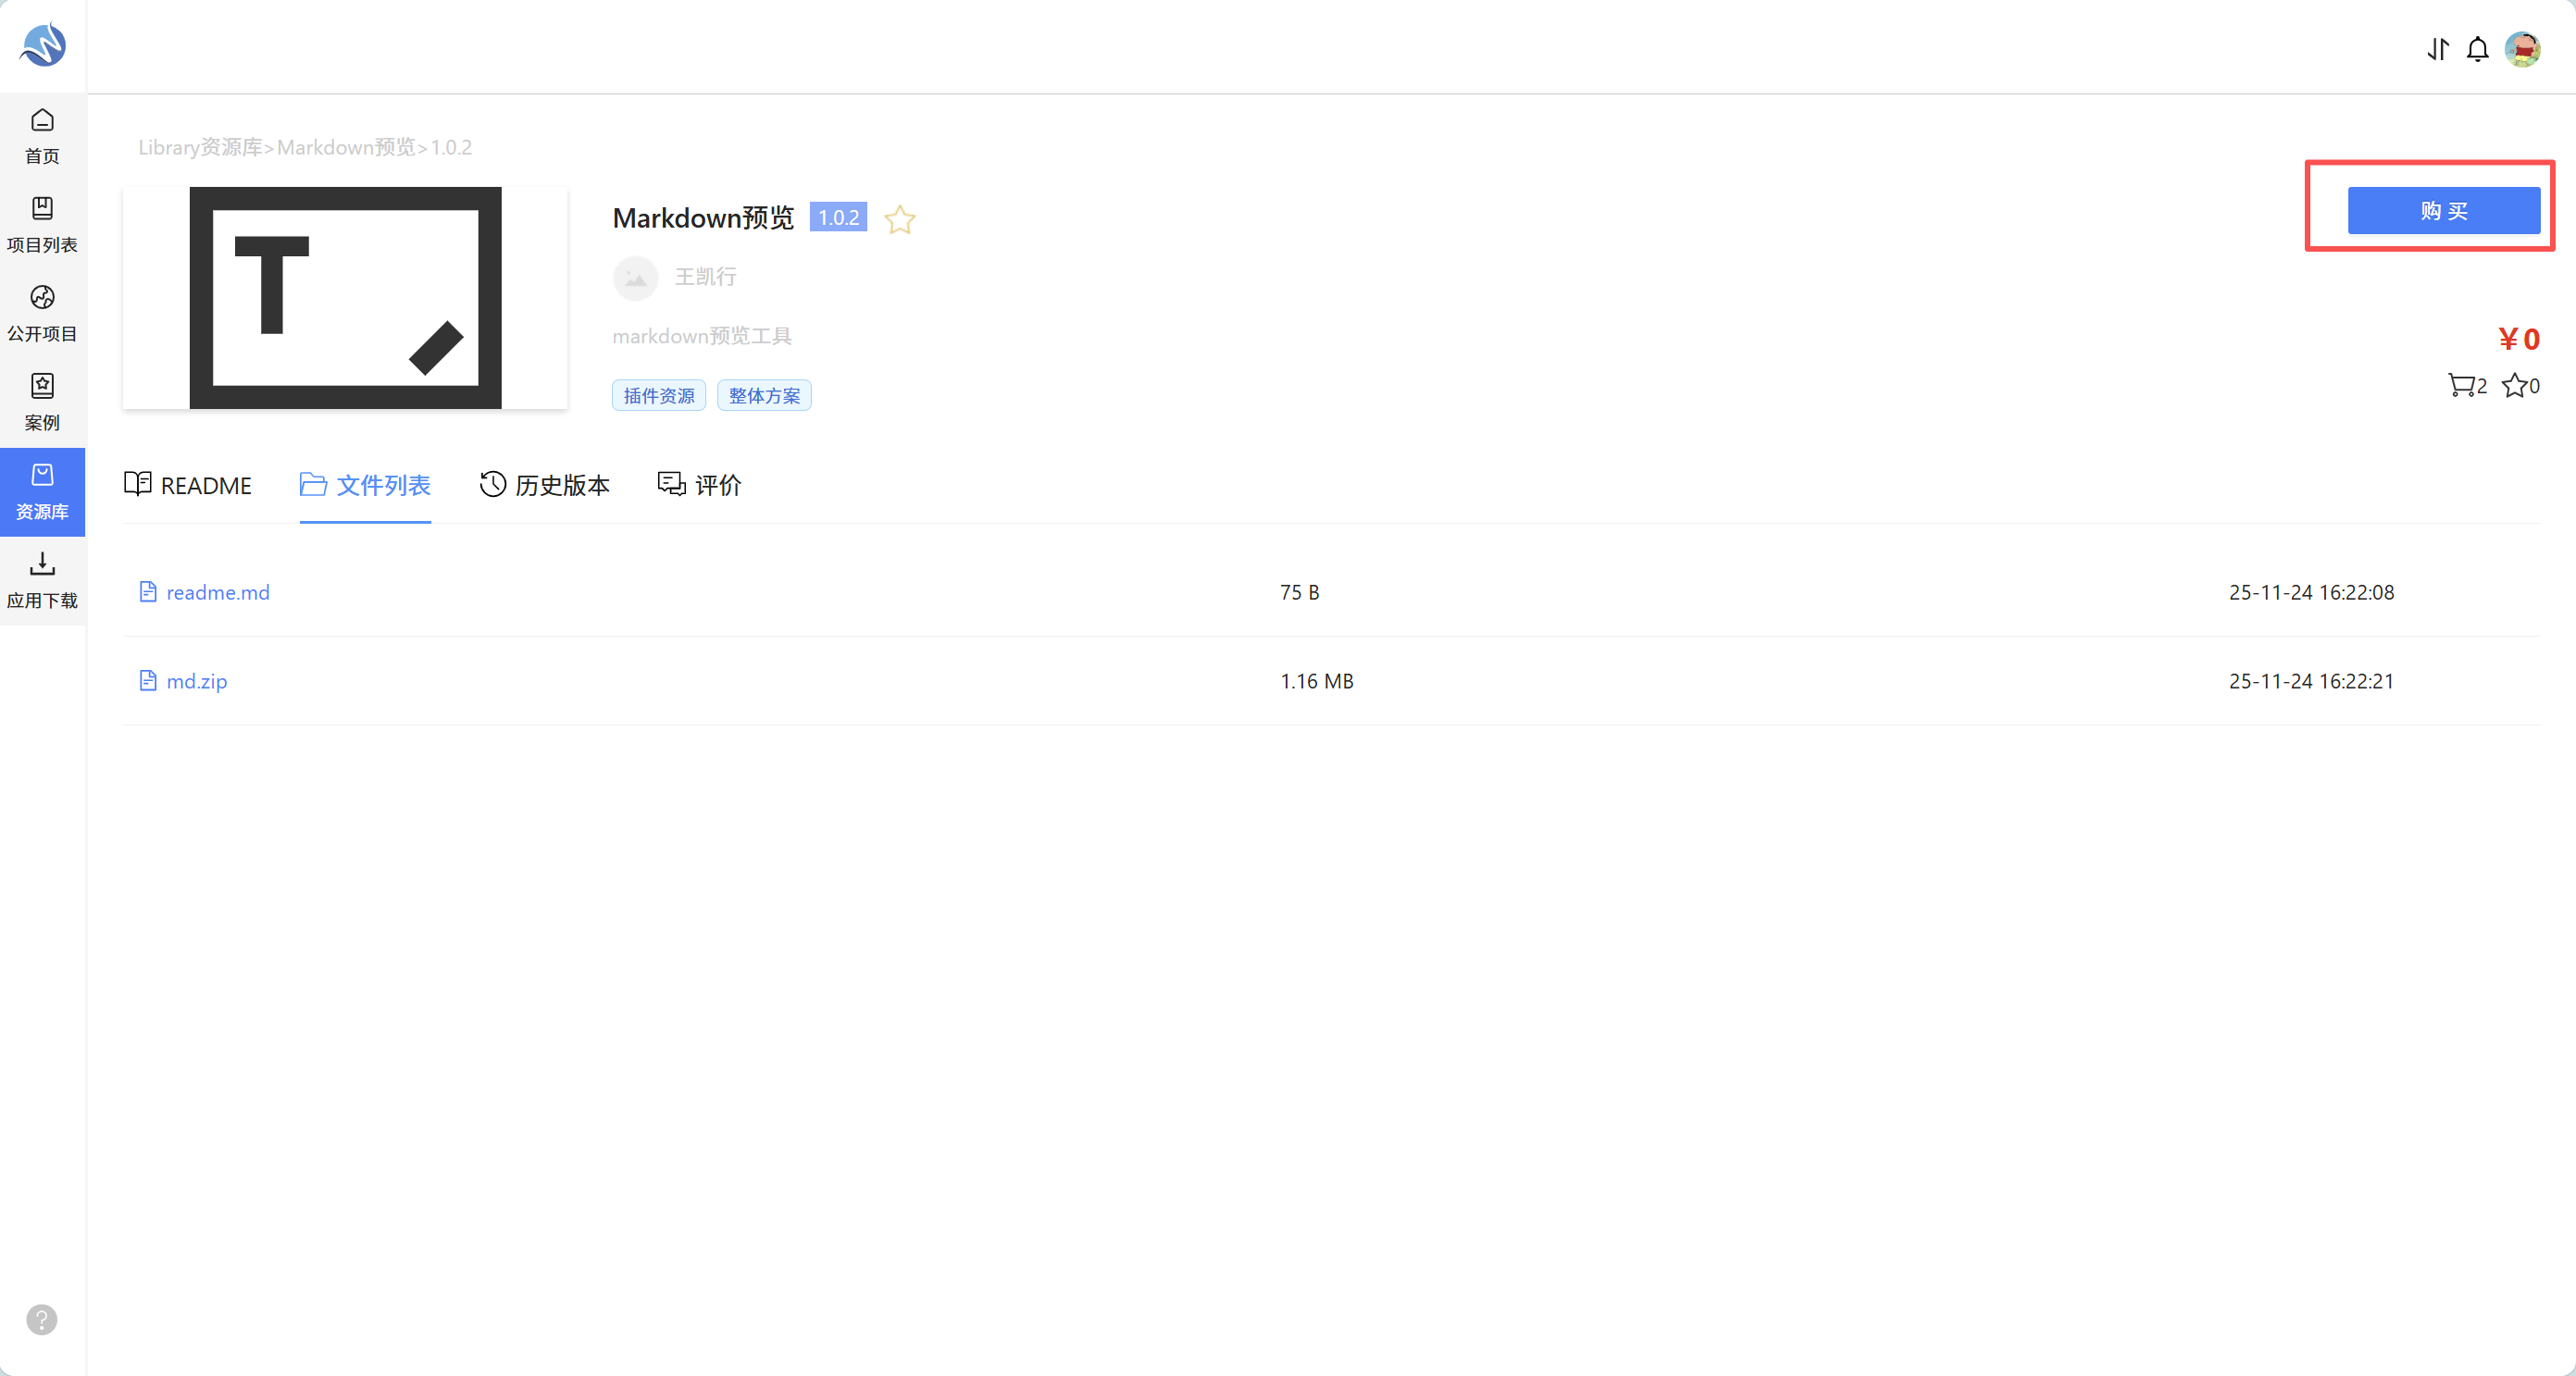Screen dimensions: 2576x1376
Task: Click the 1.0.2 breadcrumb entry
Action: click(x=451, y=147)
